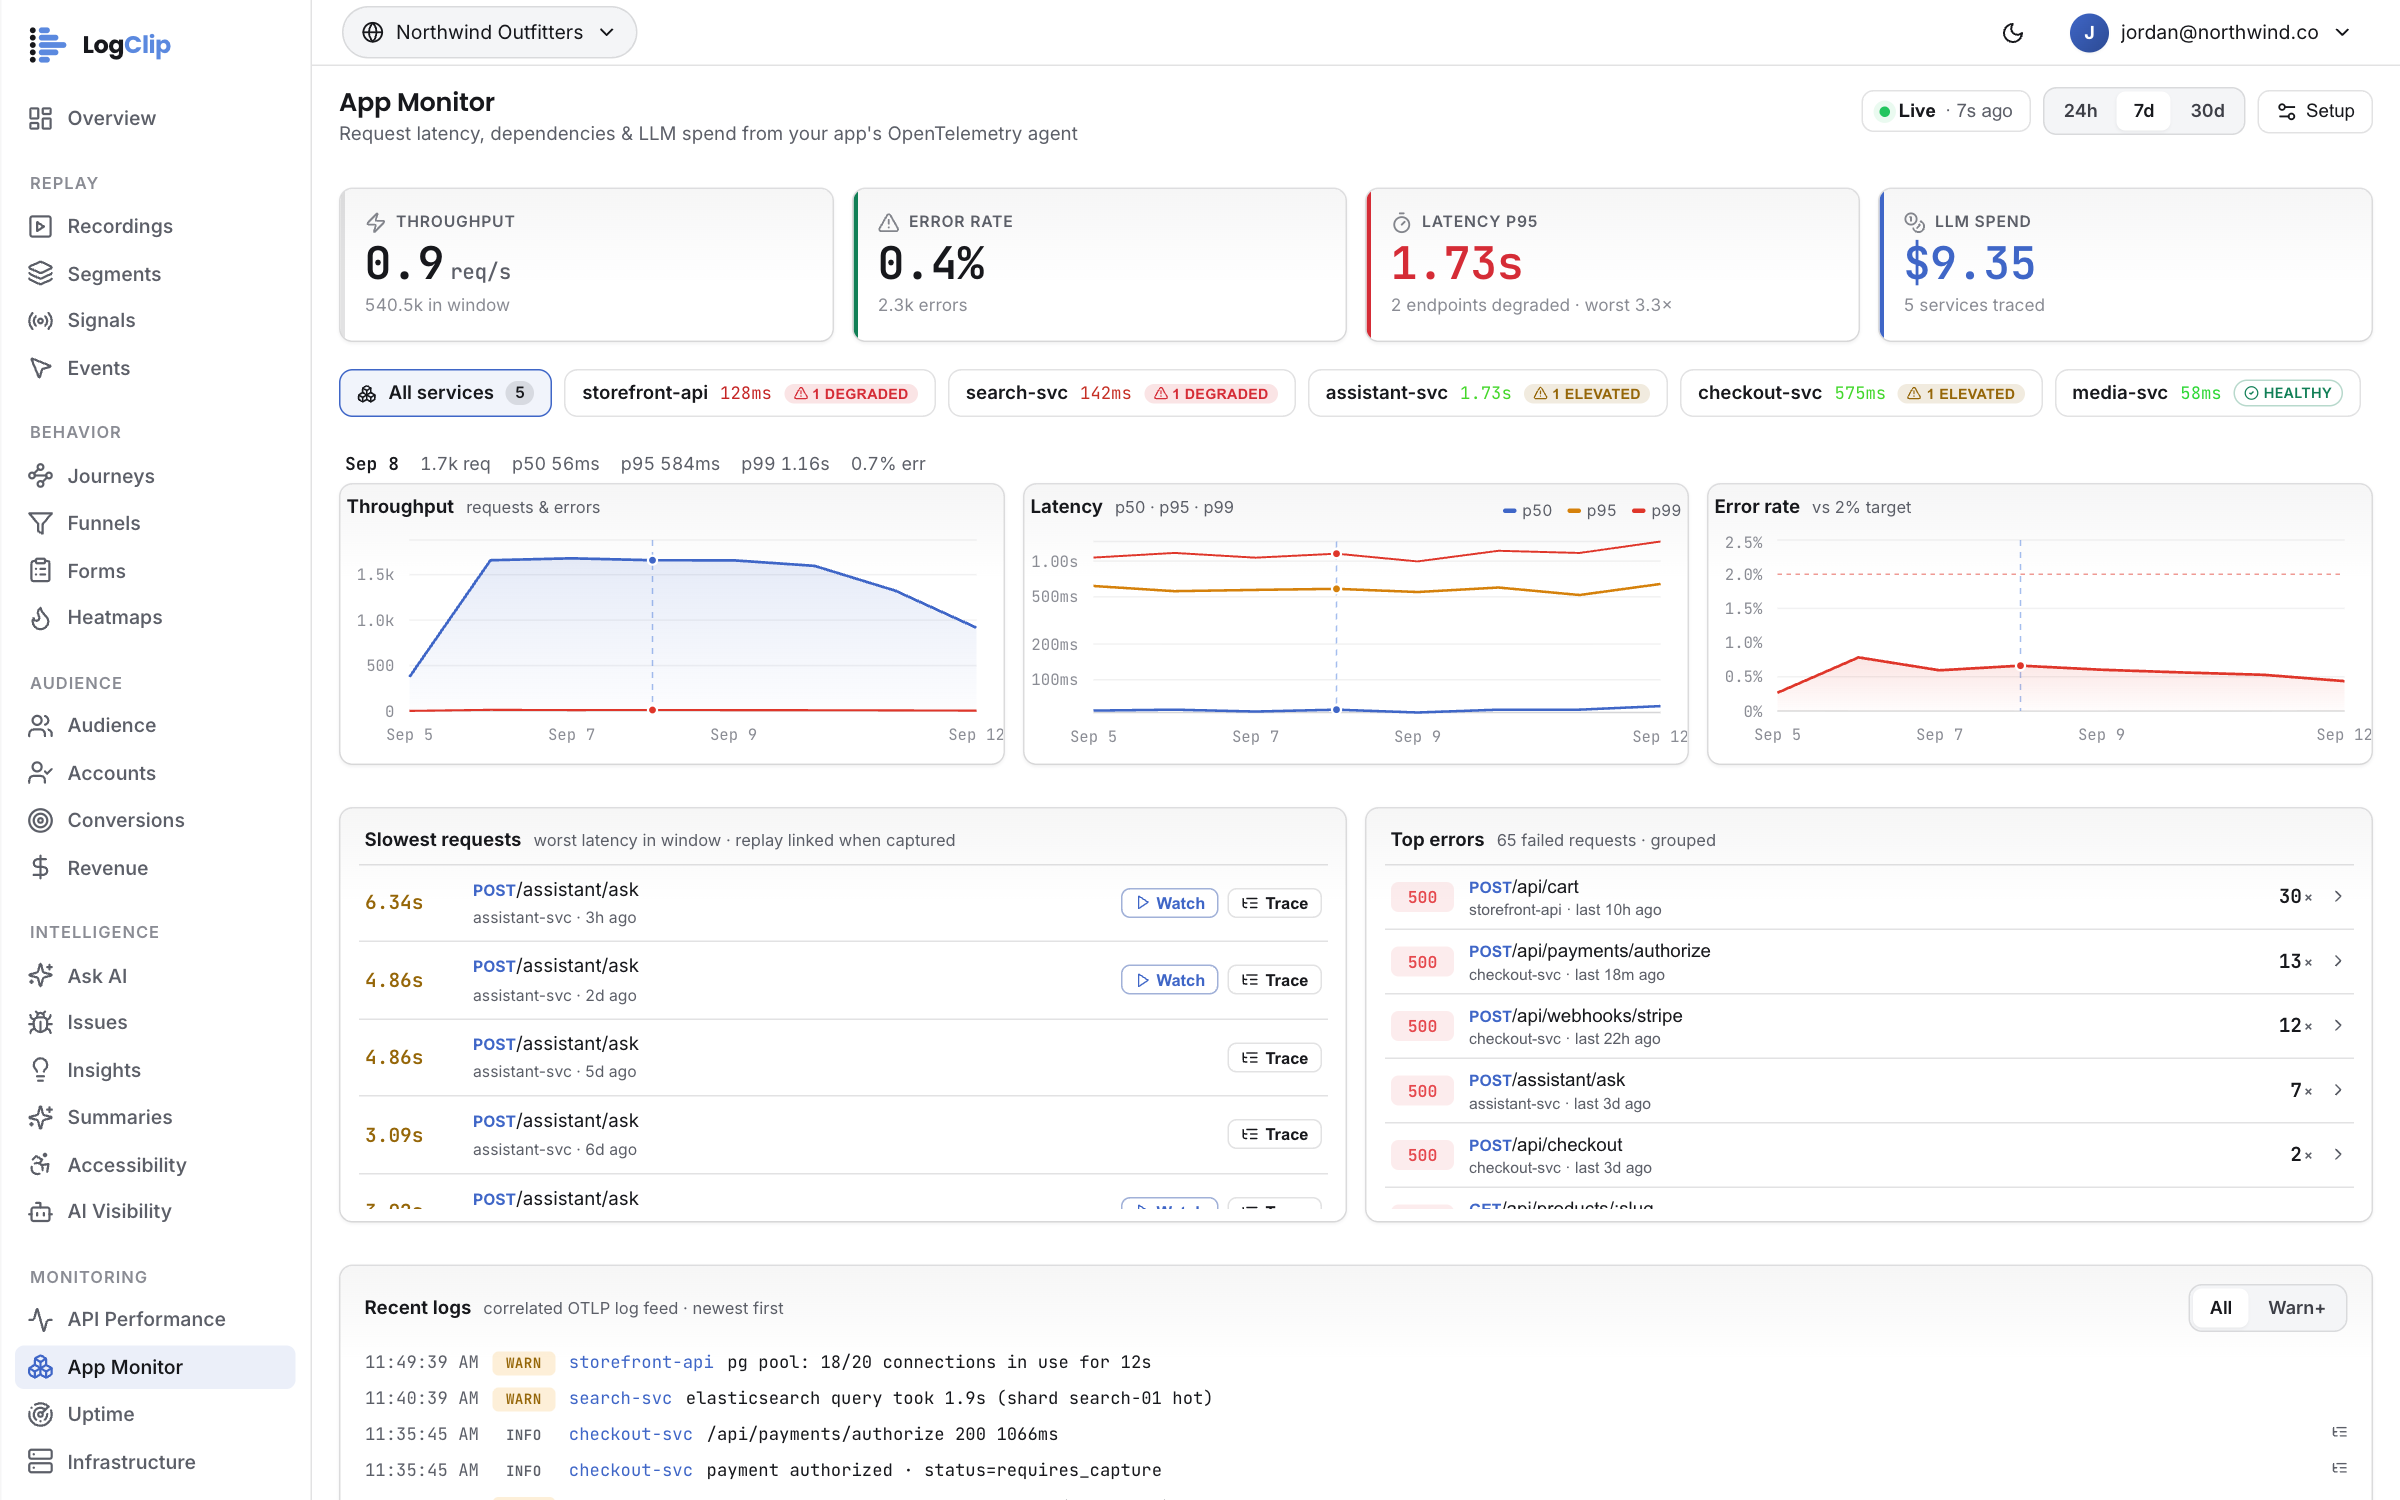Watch the 6.34s assistant/ask replay
Screen dimensions: 2400x1500
point(1169,903)
